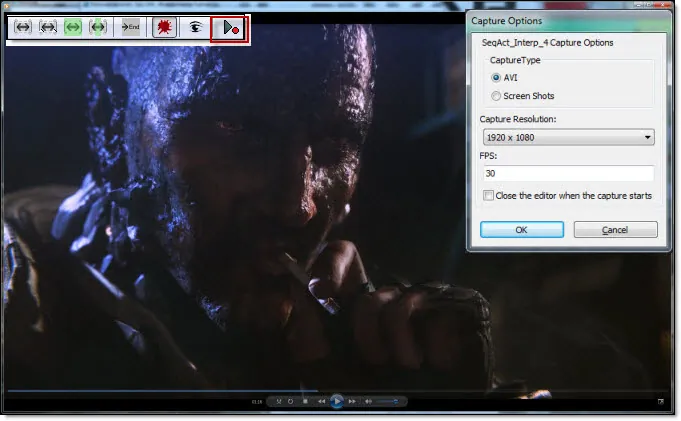Click the fullscreen icon in media player corner
The image size is (681, 421).
(x=661, y=401)
